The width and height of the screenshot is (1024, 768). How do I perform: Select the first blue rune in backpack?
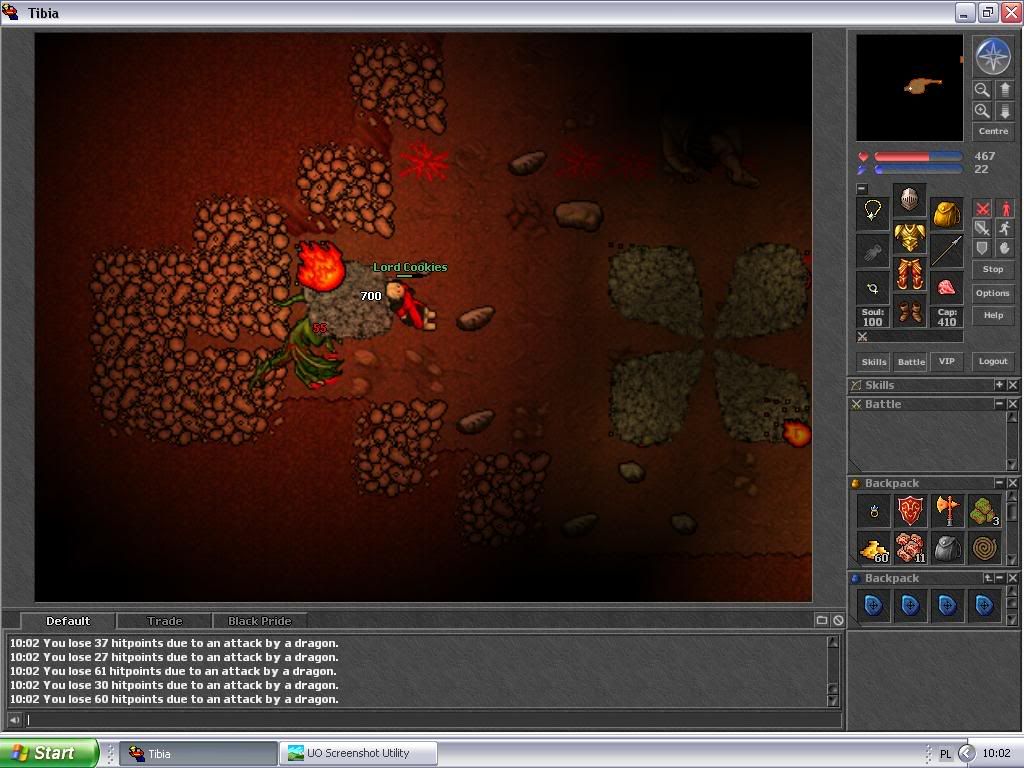click(873, 605)
